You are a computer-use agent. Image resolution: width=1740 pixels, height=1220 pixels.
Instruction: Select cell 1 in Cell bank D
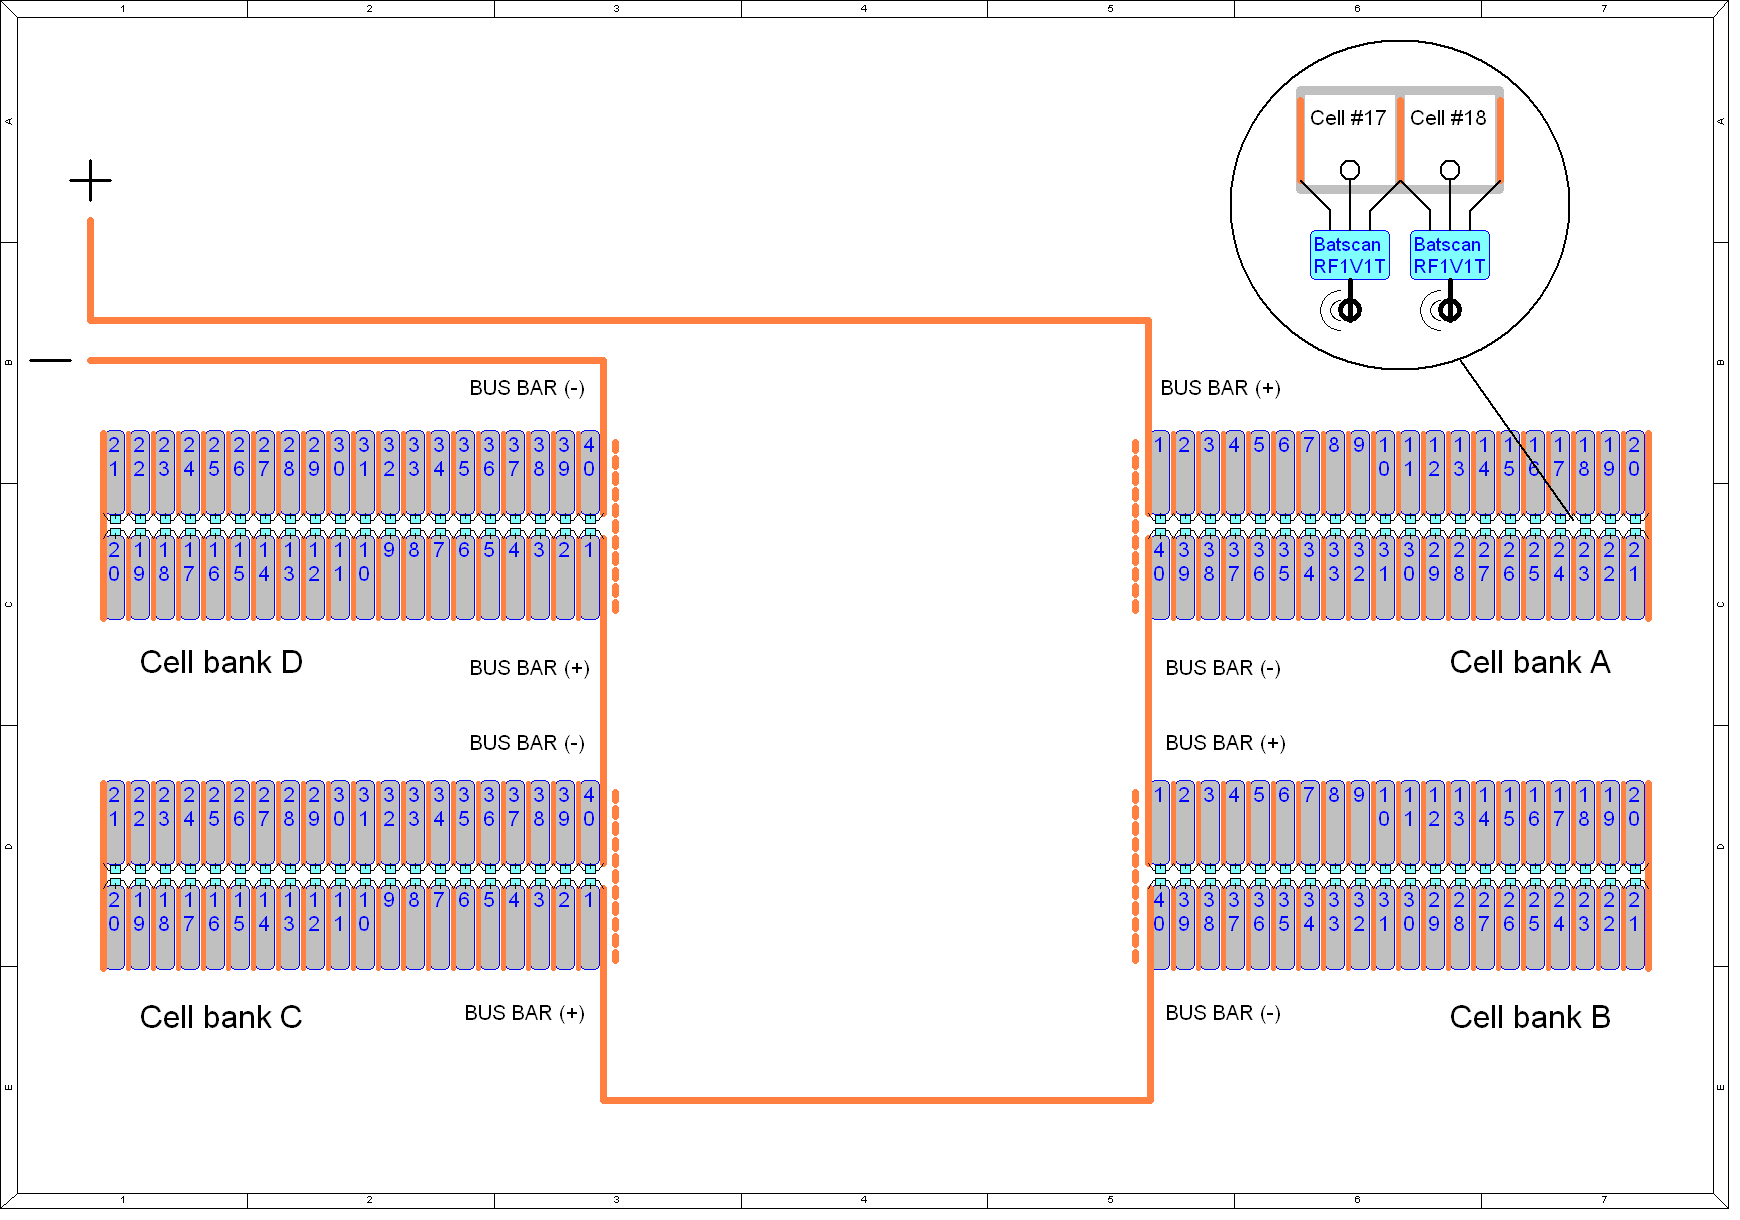coord(589,578)
